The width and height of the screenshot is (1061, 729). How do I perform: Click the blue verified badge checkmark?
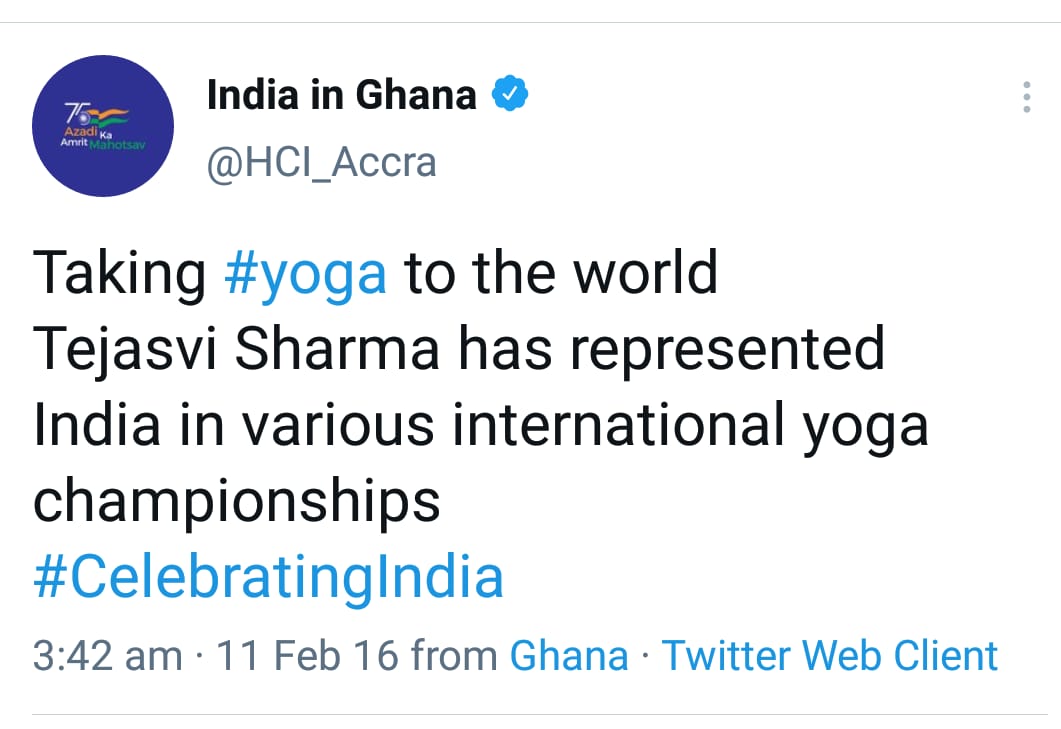[510, 93]
